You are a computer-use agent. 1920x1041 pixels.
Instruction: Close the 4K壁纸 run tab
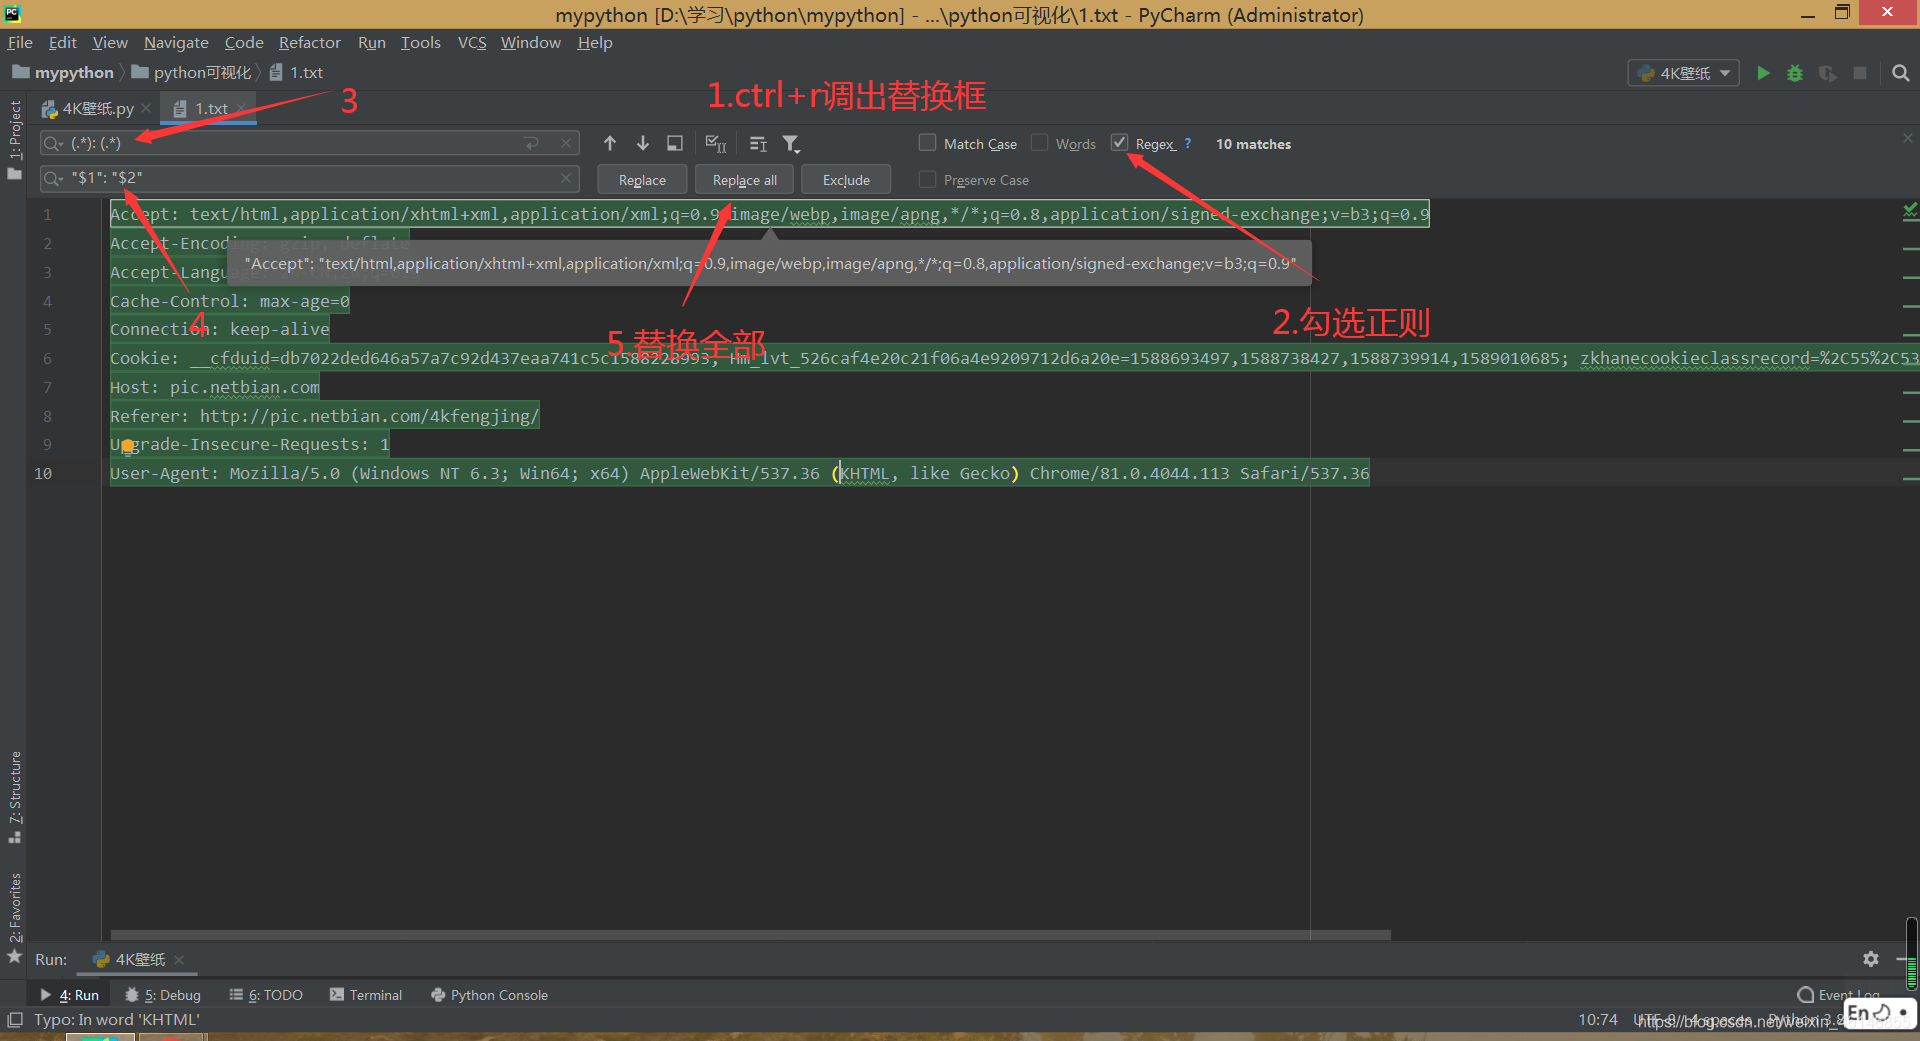[179, 960]
